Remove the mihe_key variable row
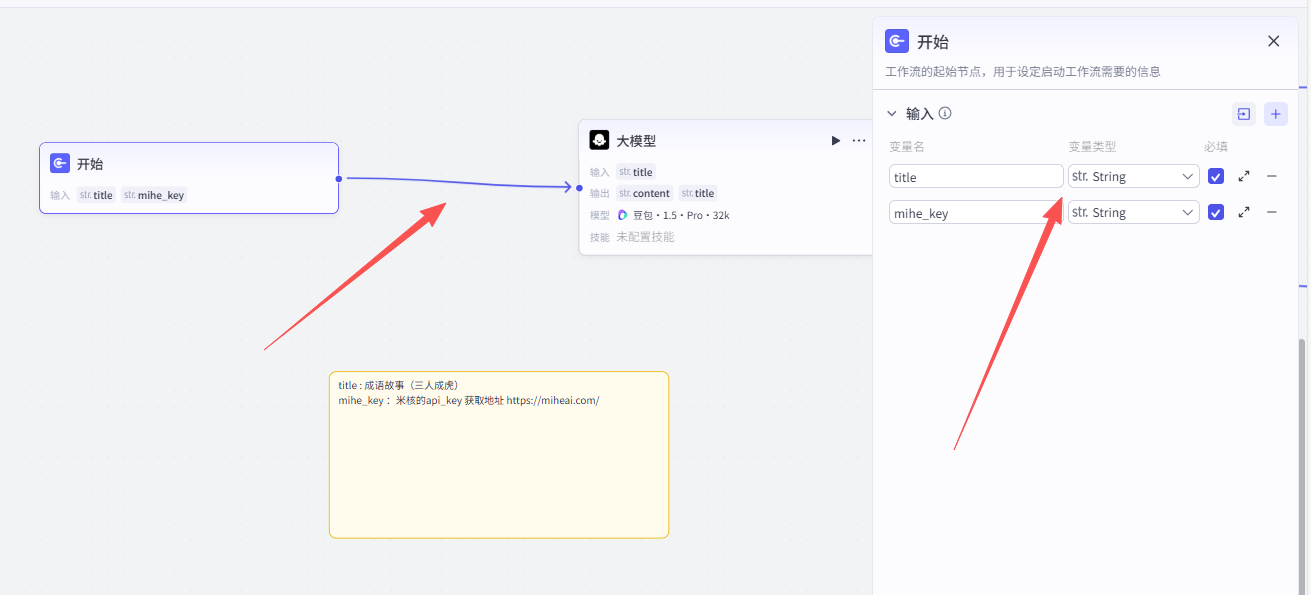The height and width of the screenshot is (595, 1311). [1272, 212]
